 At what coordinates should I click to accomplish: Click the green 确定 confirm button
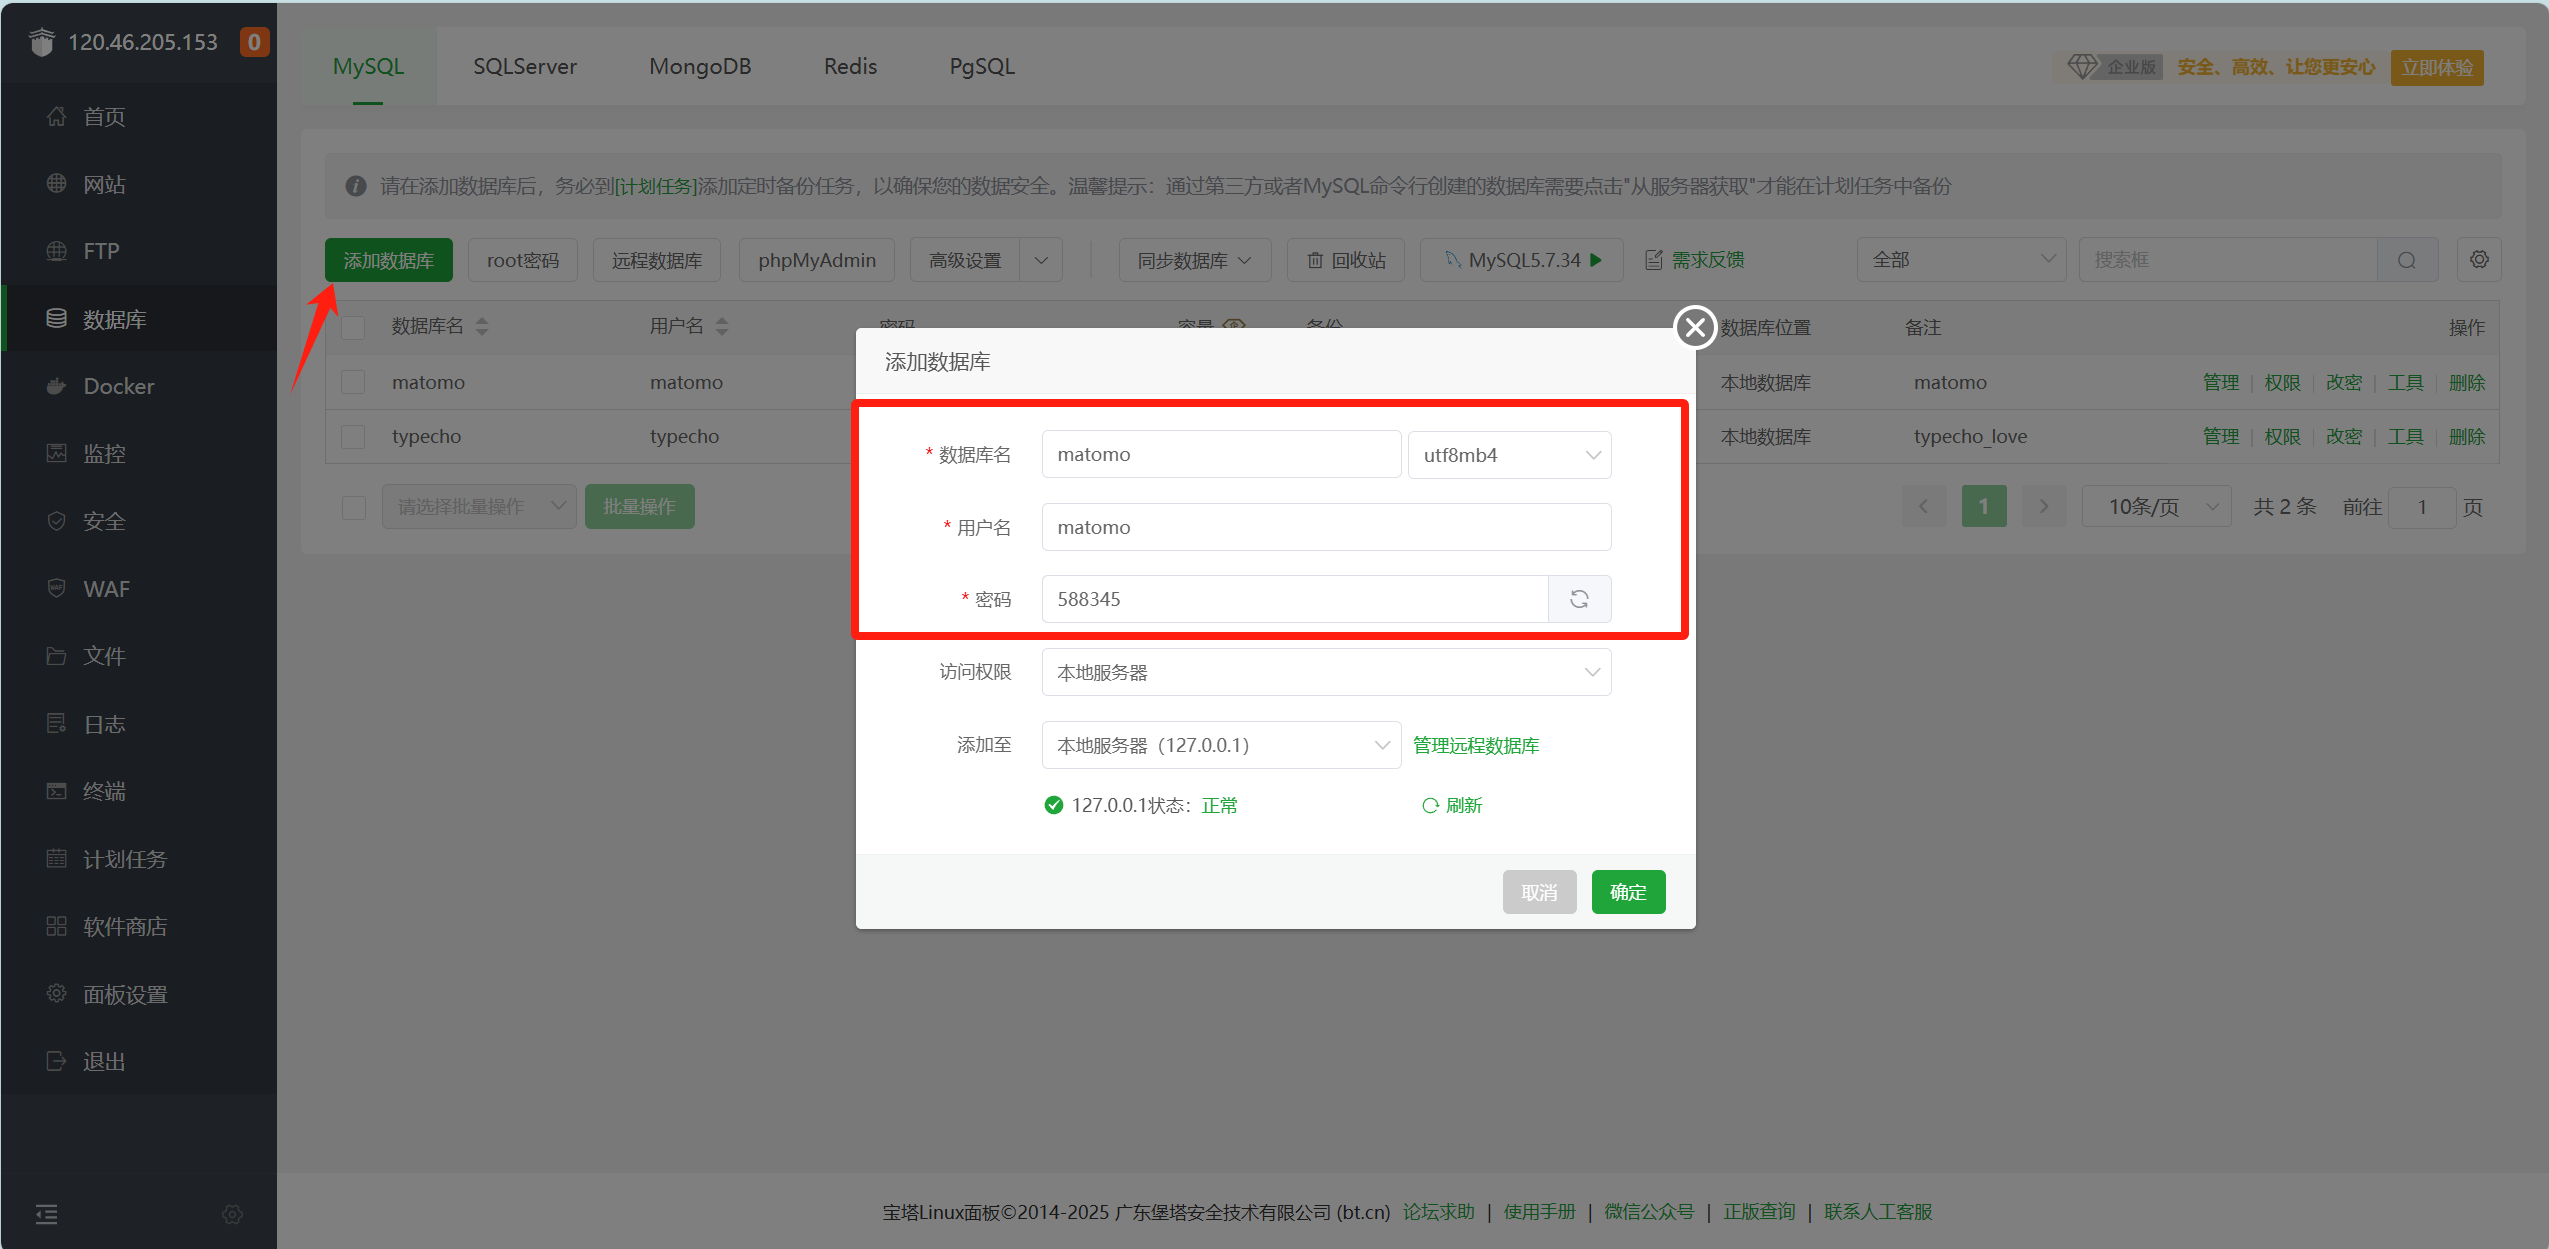(x=1628, y=892)
